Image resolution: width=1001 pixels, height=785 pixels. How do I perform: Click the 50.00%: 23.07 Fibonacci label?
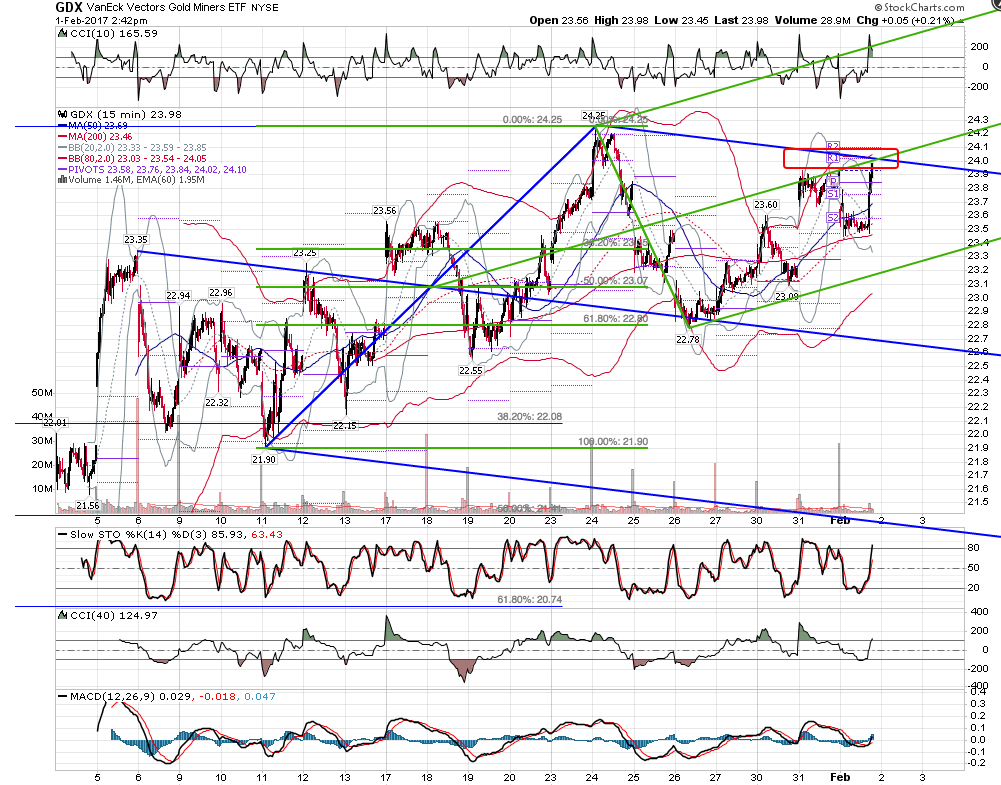click(x=615, y=281)
